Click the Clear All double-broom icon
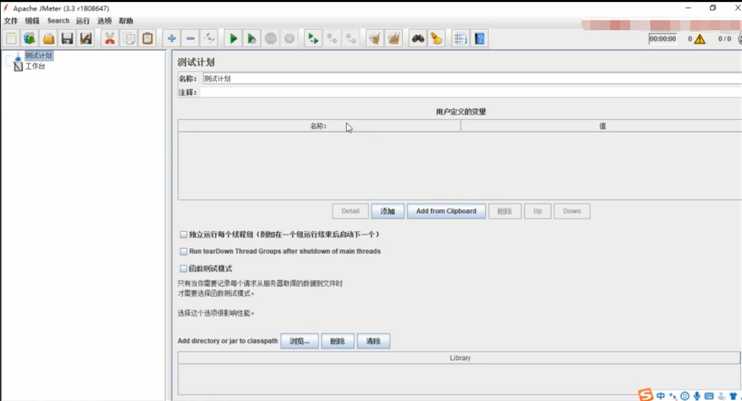This screenshot has height=401, width=742. tap(394, 38)
